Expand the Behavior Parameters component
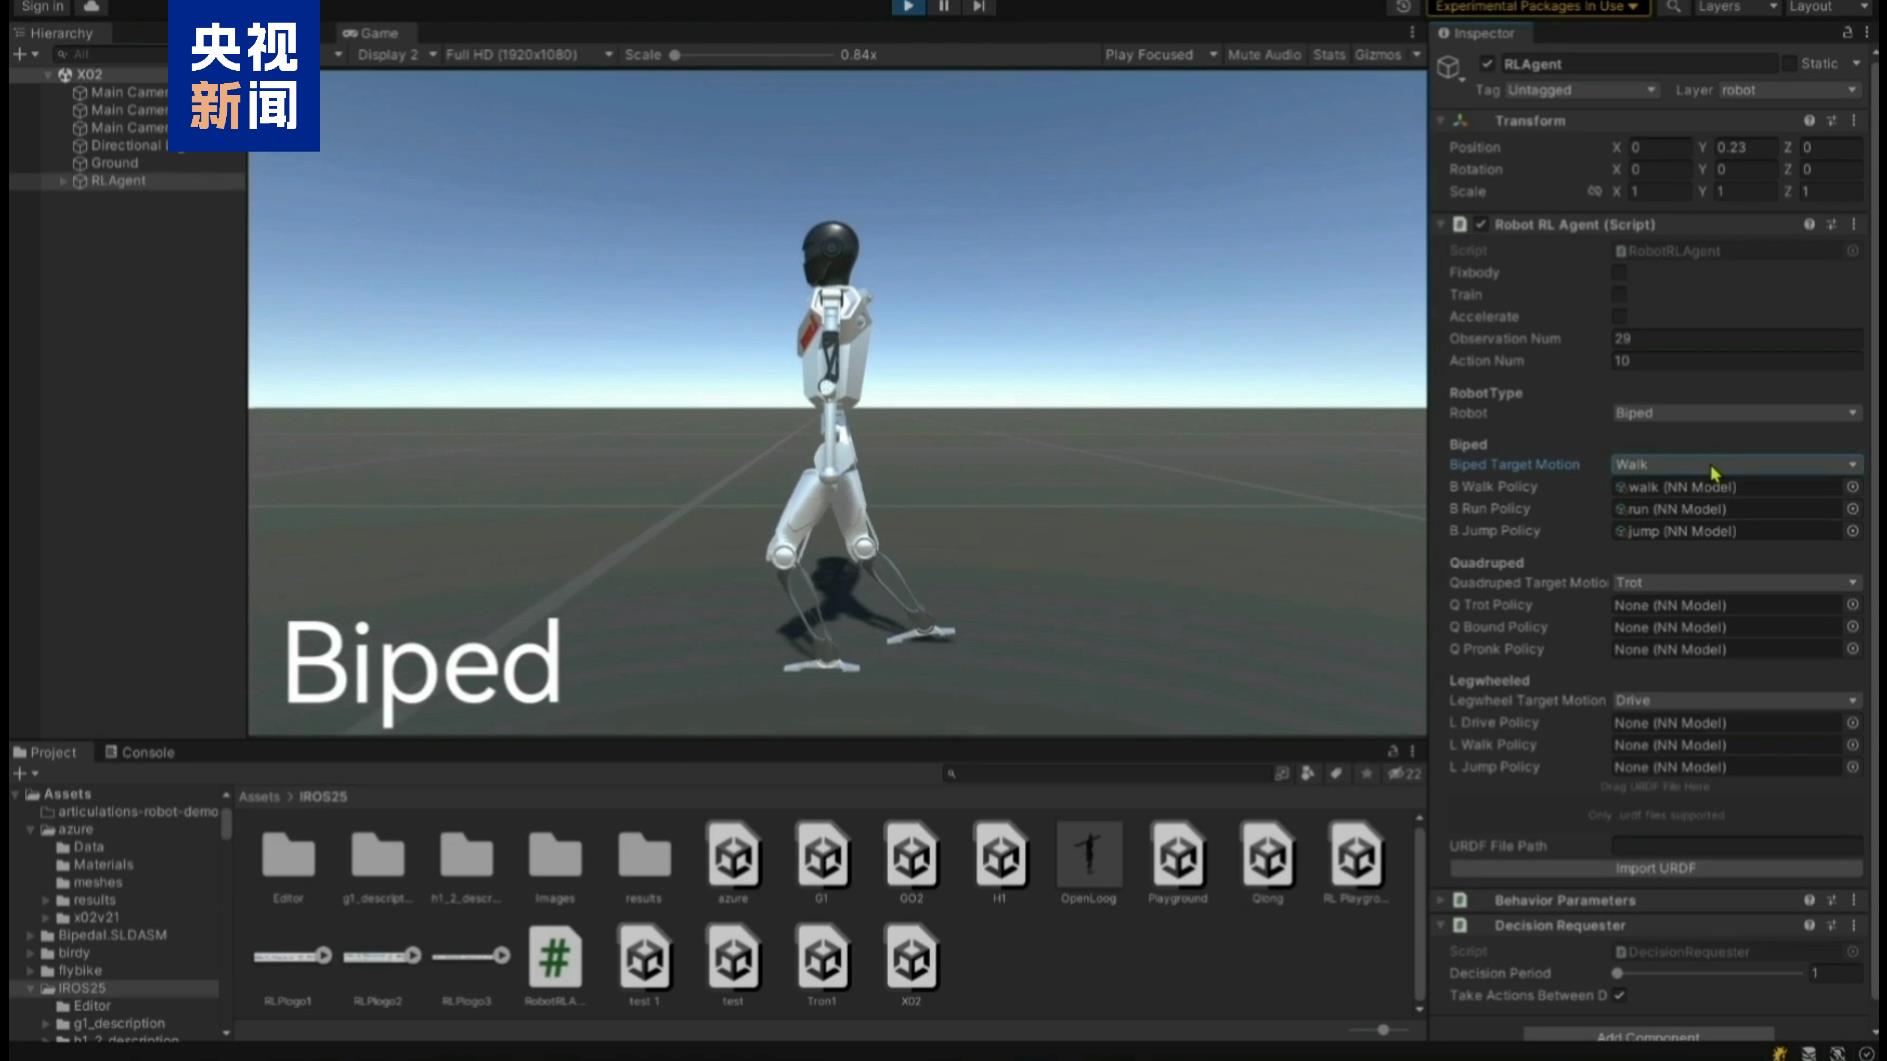The height and width of the screenshot is (1061, 1887). click(1441, 901)
